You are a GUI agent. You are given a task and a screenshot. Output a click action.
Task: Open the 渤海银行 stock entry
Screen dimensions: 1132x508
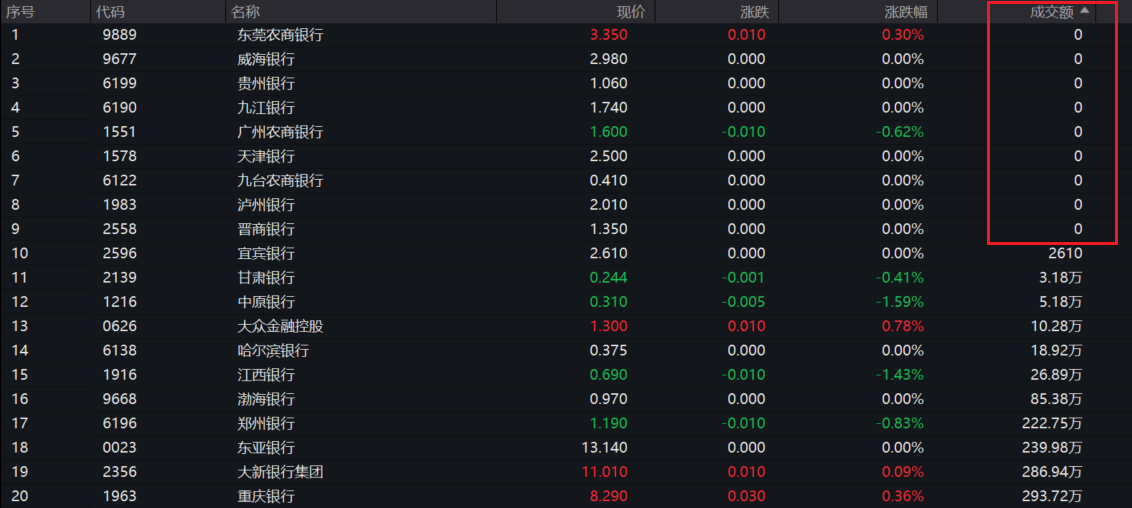pos(266,399)
